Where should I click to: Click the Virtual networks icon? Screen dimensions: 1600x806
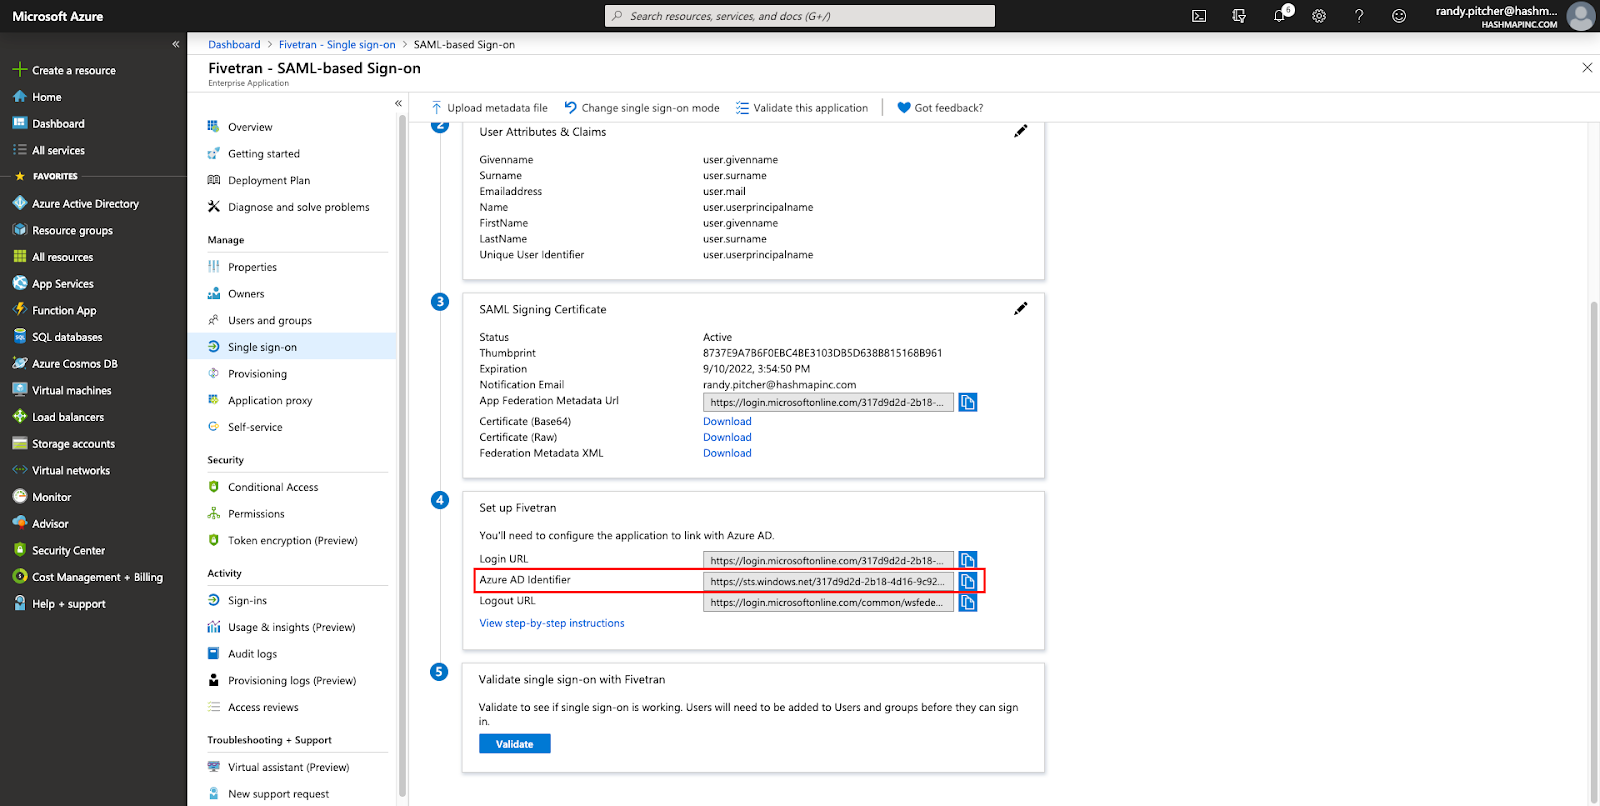[x=19, y=470]
